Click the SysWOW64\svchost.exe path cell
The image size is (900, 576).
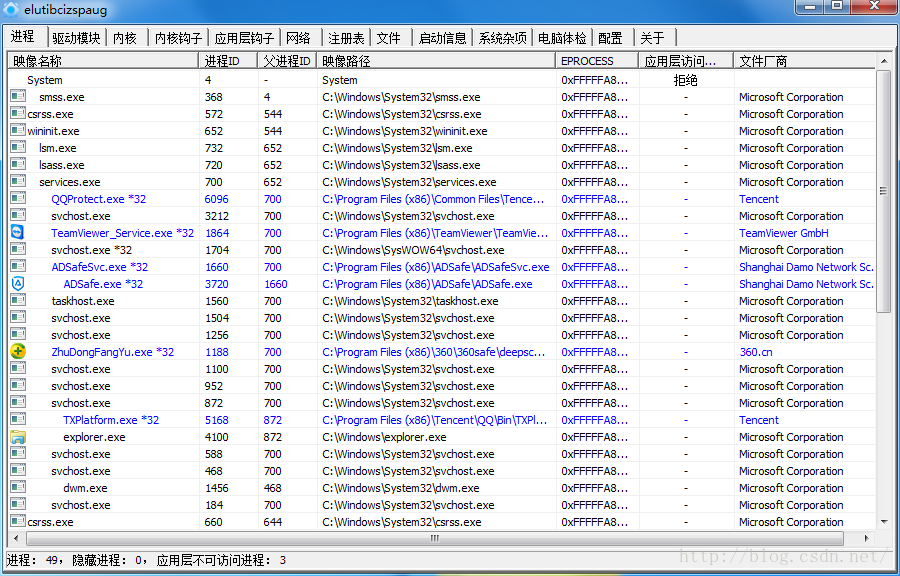pyautogui.click(x=413, y=250)
